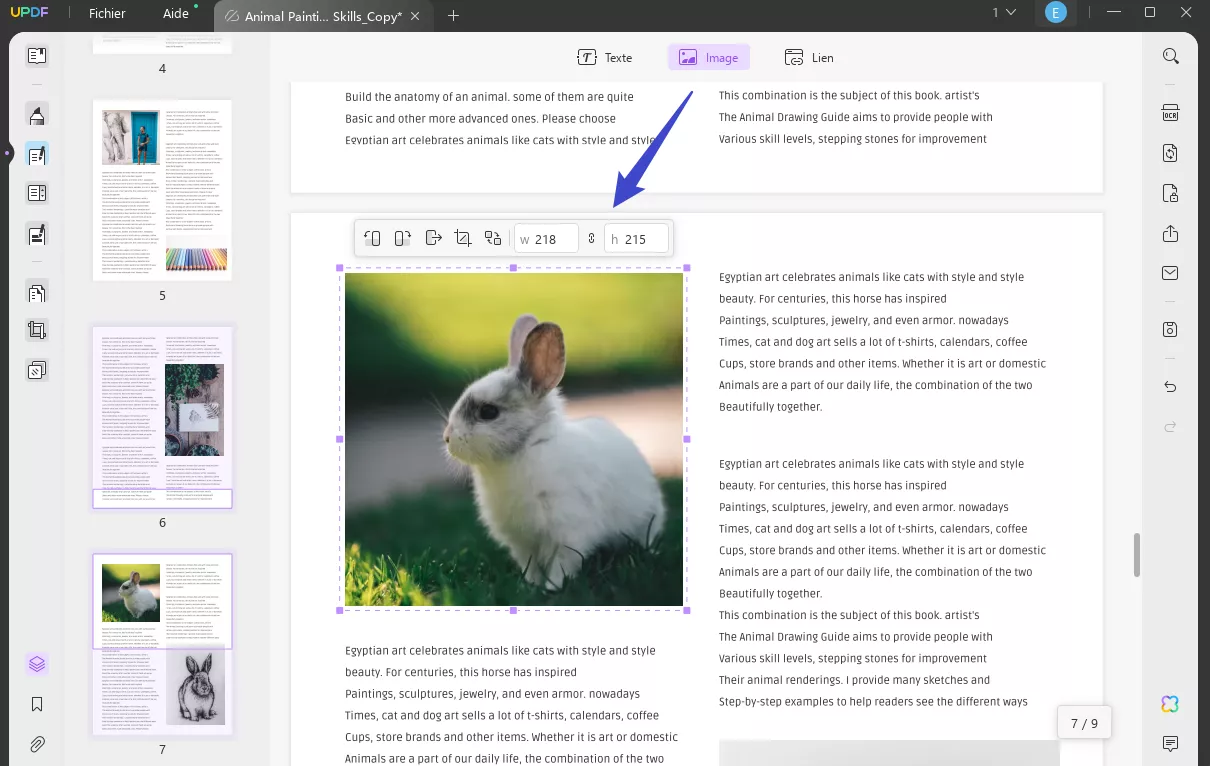1210x766 pixels.
Task: Open the Fill and Sign tool
Action: click(x=37, y=234)
